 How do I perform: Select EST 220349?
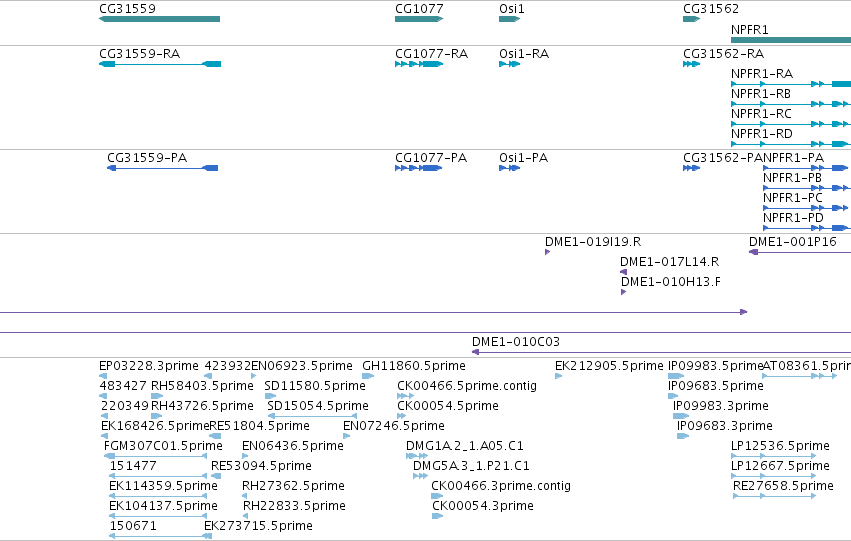[x=105, y=416]
